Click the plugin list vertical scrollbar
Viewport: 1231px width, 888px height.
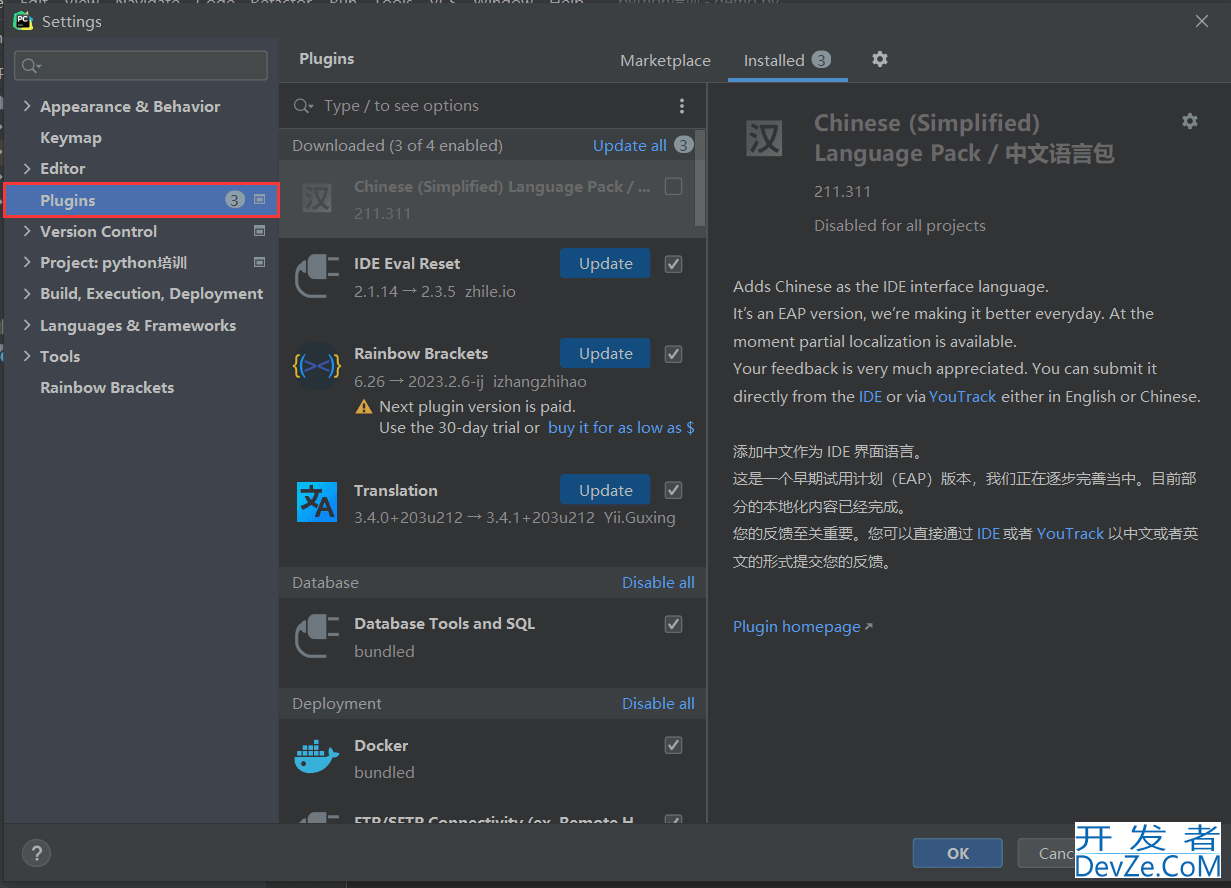[x=700, y=178]
